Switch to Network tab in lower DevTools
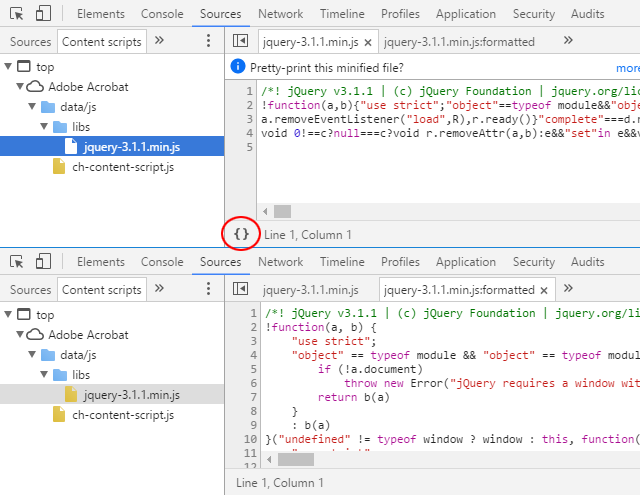 point(280,262)
